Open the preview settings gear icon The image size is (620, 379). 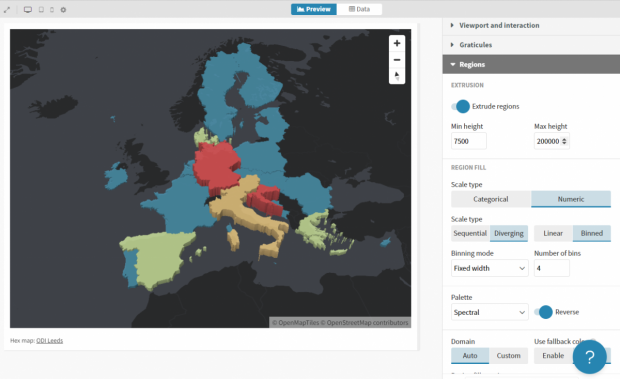point(63,10)
